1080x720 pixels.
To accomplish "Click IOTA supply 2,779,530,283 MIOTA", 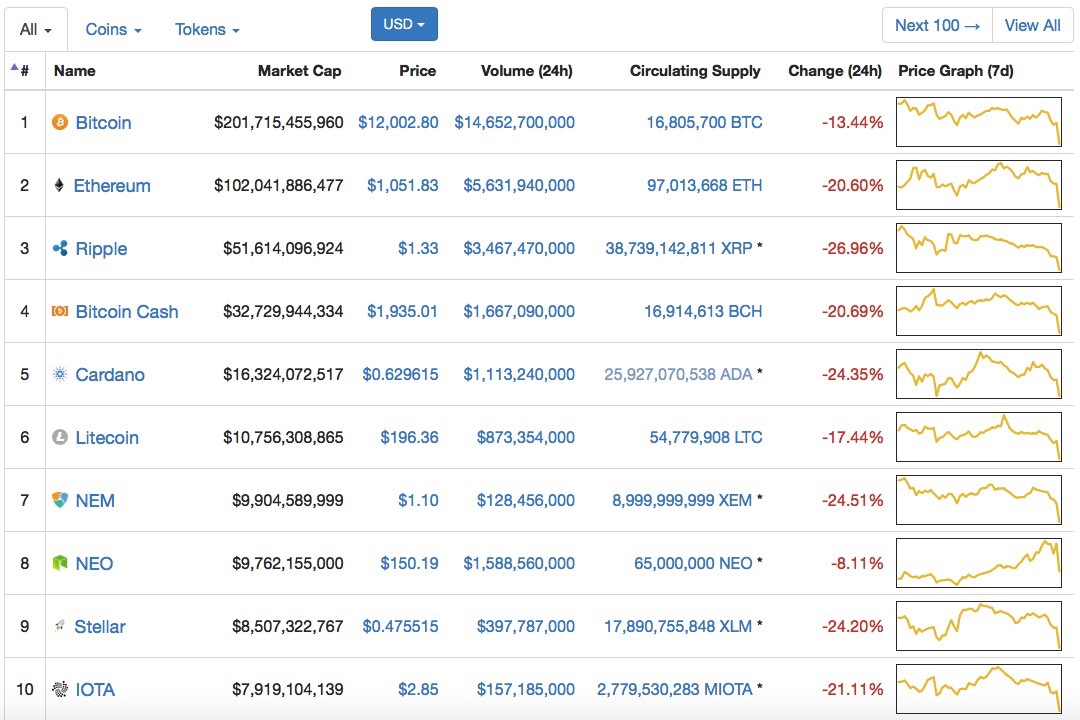I will (674, 689).
